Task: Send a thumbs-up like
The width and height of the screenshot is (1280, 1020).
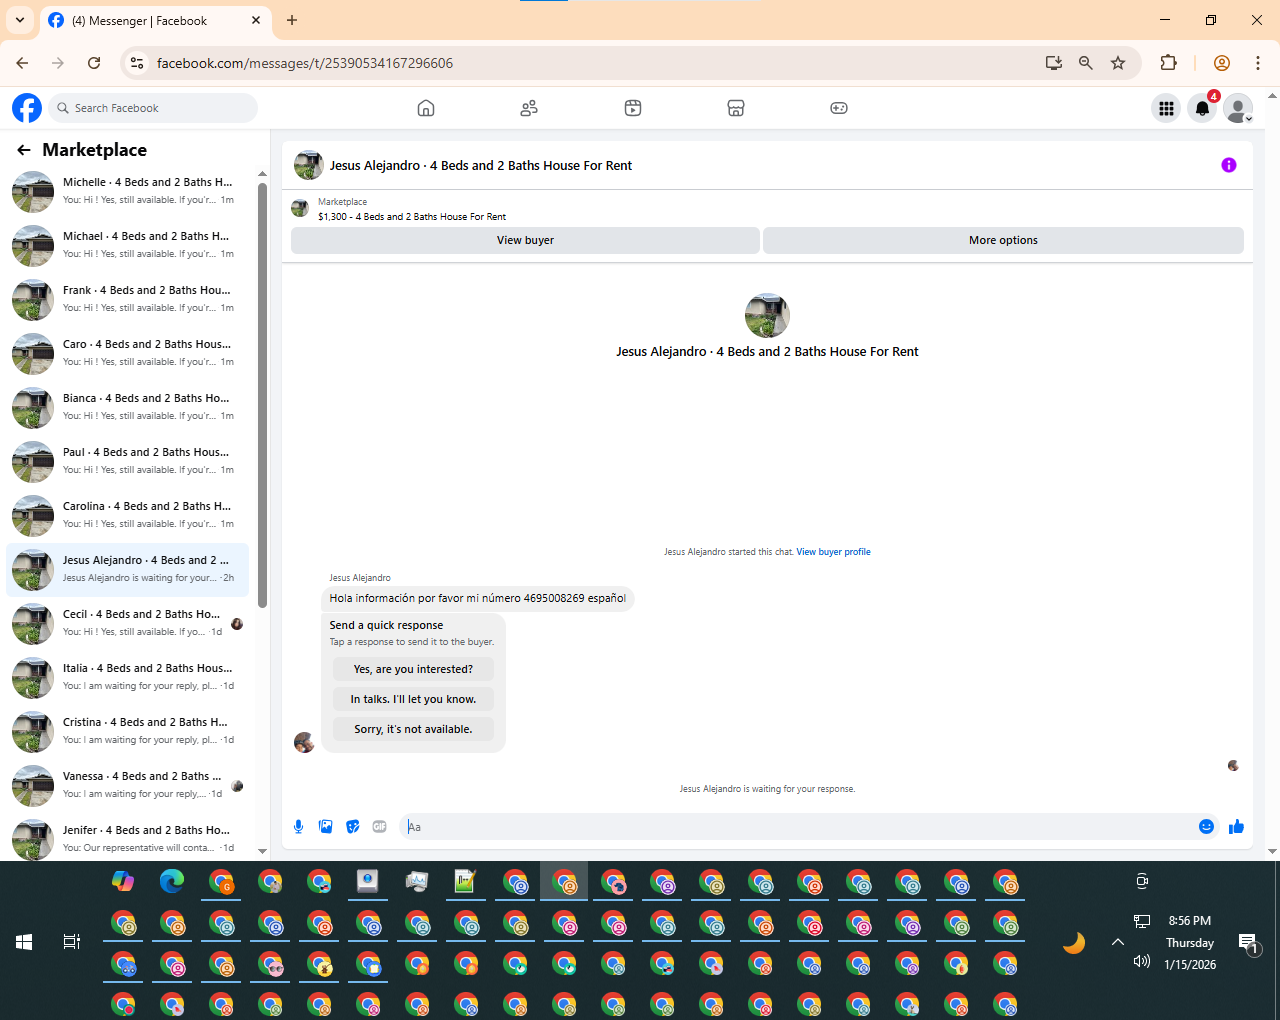Action: tap(1236, 826)
